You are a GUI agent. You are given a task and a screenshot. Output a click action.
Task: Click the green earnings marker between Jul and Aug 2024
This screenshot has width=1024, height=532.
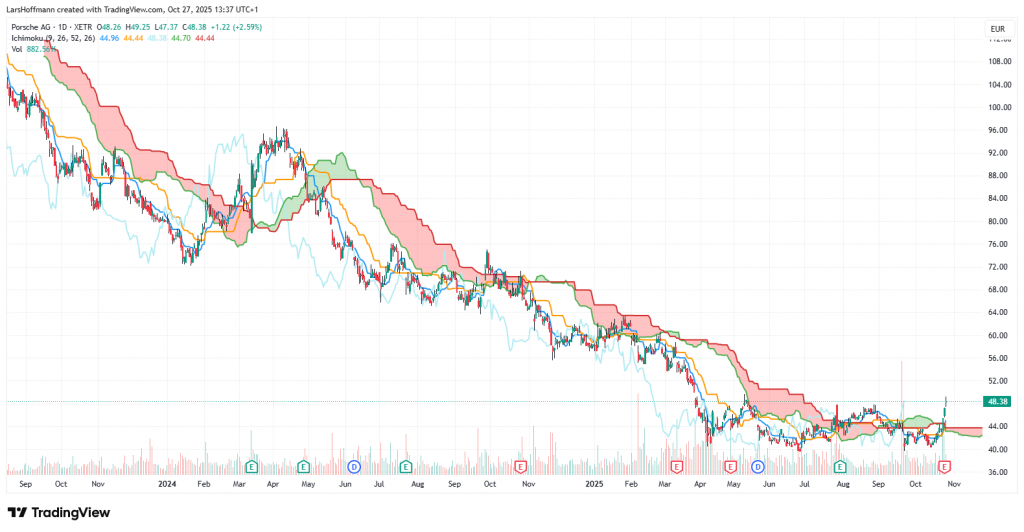pos(406,467)
